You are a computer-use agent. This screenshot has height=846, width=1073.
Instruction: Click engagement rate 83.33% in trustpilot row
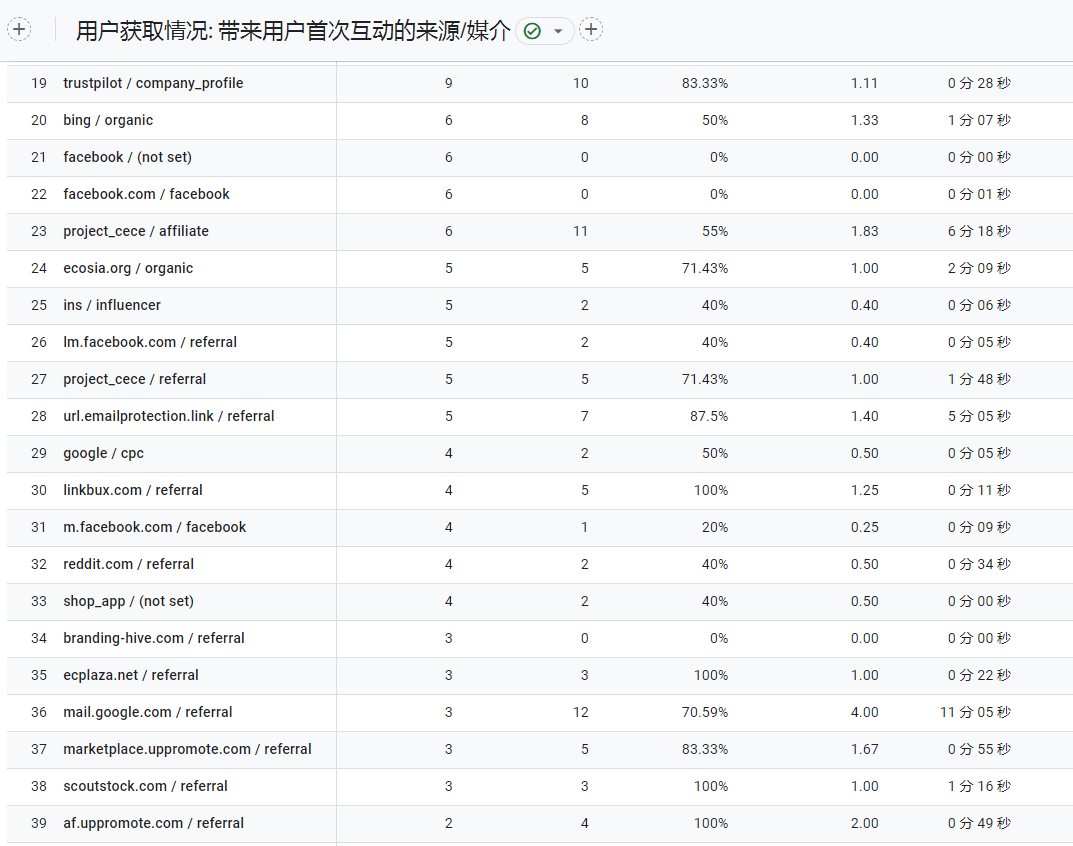pyautogui.click(x=705, y=83)
